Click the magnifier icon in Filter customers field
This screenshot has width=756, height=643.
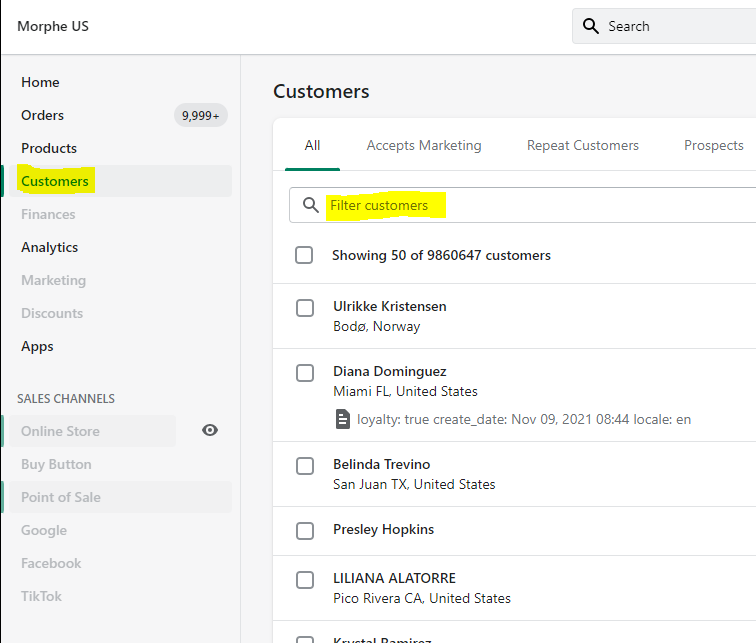pos(310,205)
